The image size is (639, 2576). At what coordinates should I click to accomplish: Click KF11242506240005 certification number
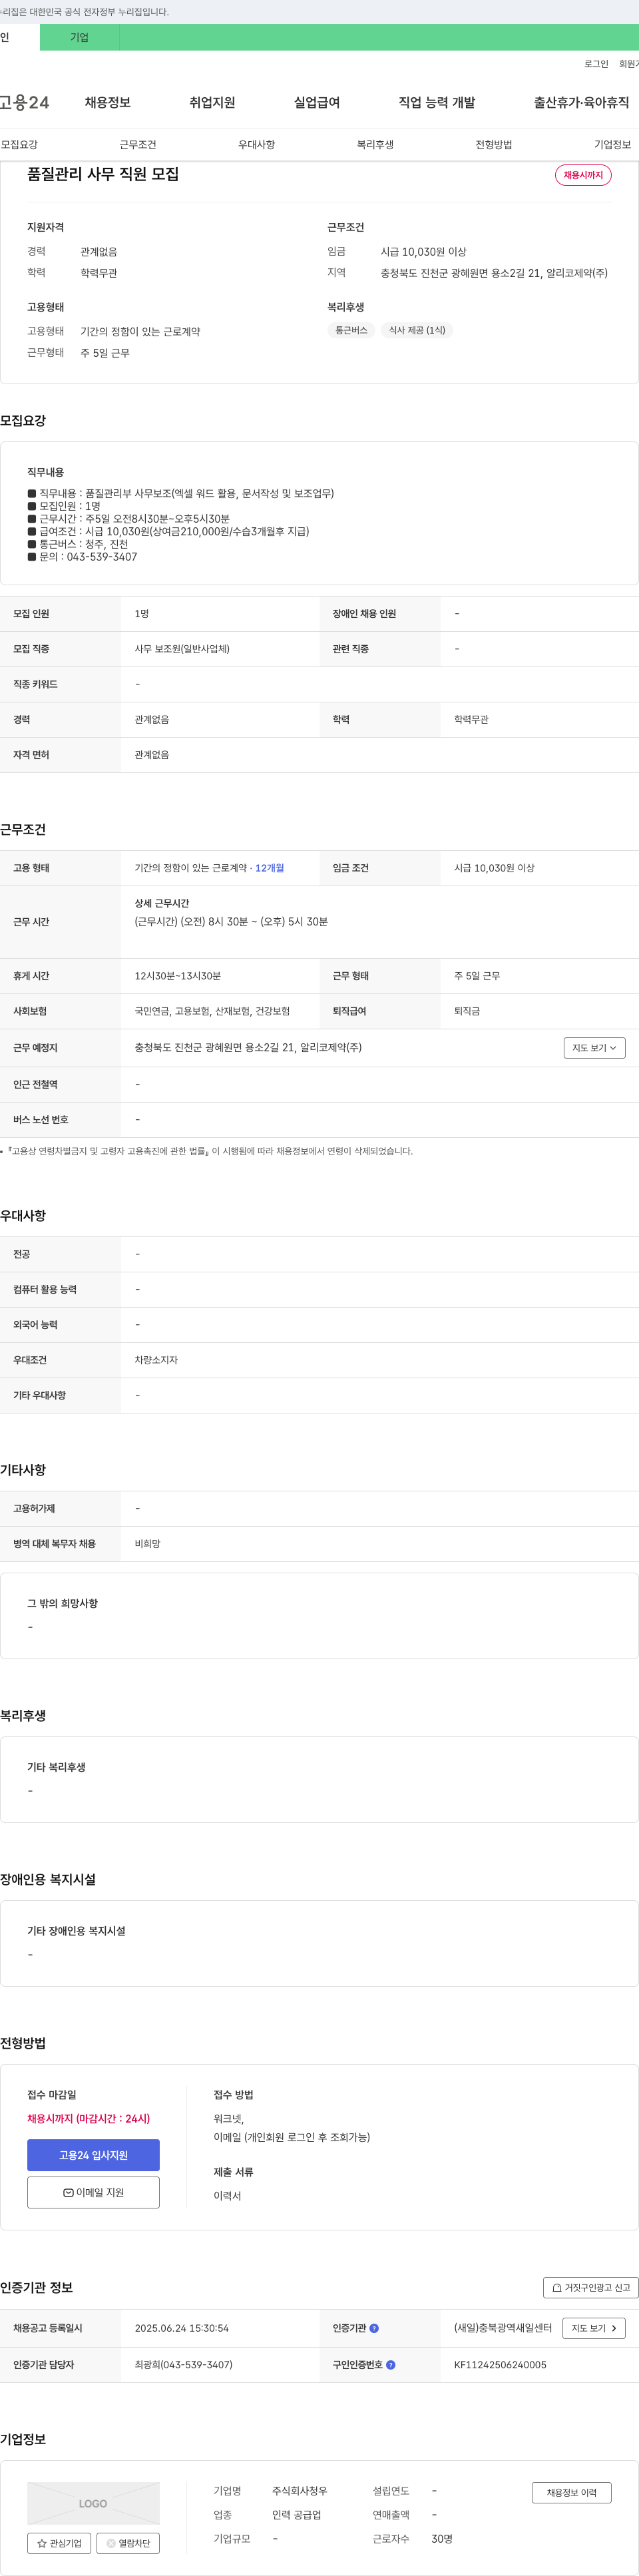tap(500, 2365)
